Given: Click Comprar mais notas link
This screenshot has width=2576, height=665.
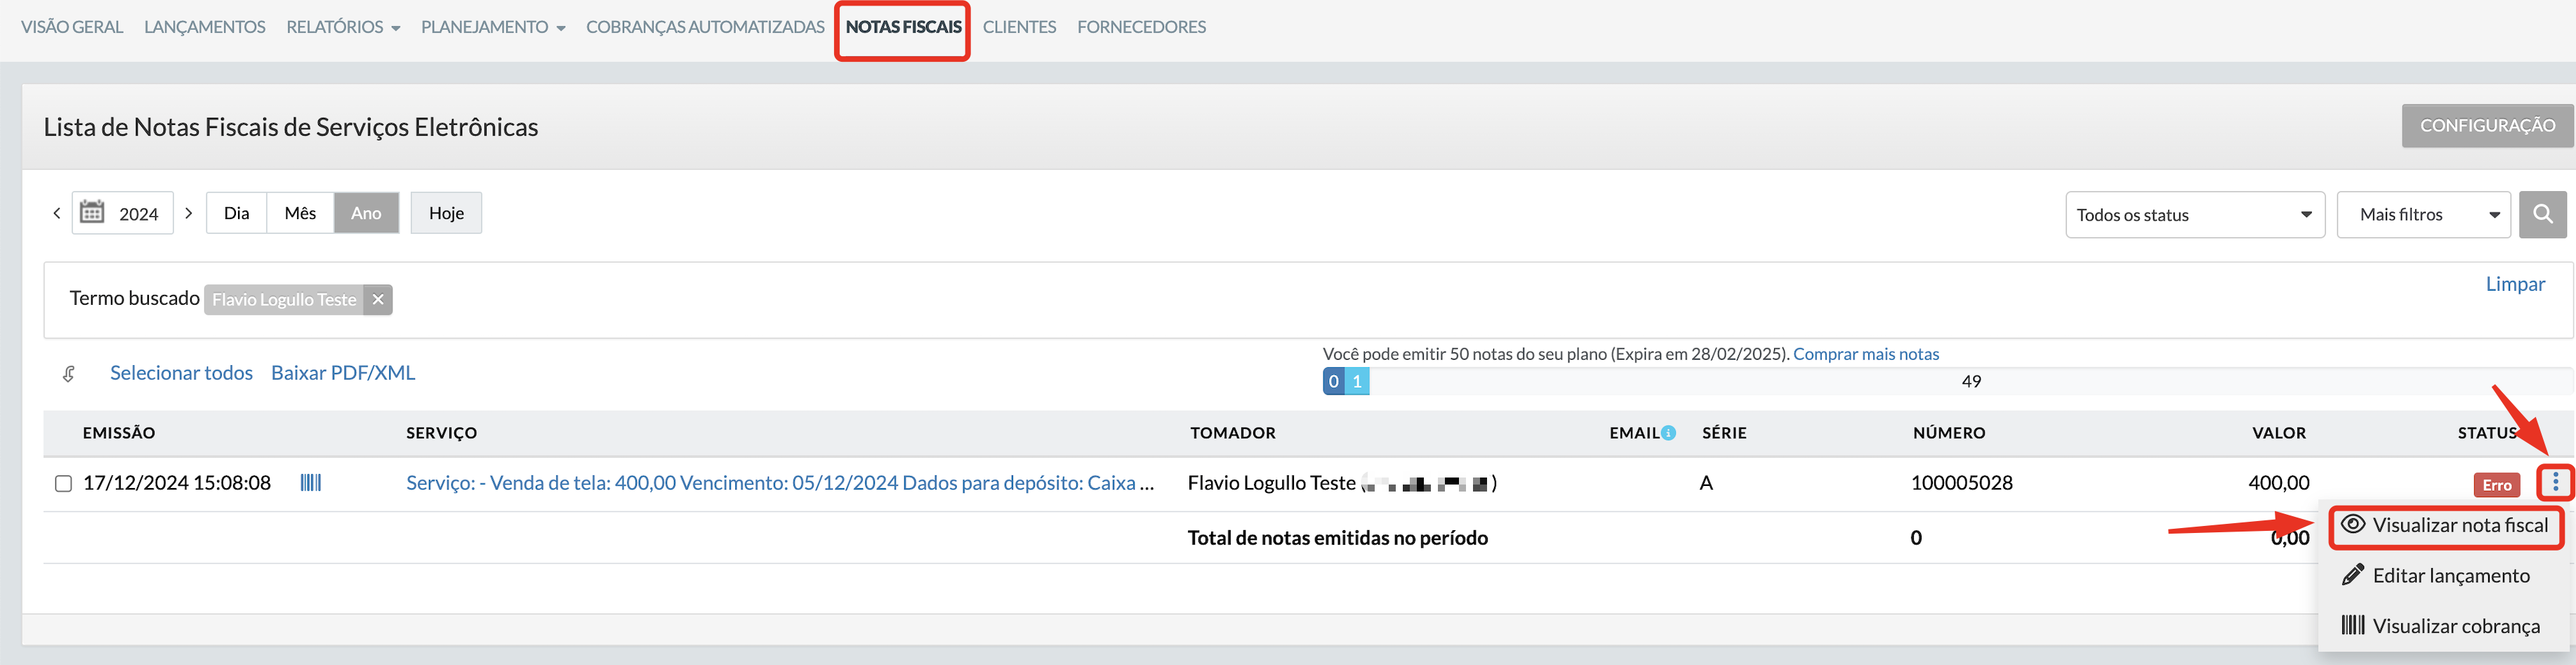Looking at the screenshot, I should click(x=1865, y=354).
